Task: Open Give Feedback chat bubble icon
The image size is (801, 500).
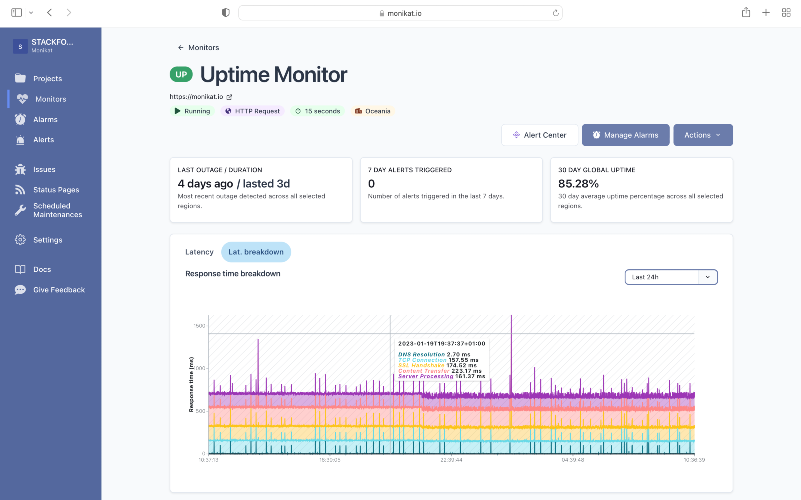Action: tap(20, 290)
